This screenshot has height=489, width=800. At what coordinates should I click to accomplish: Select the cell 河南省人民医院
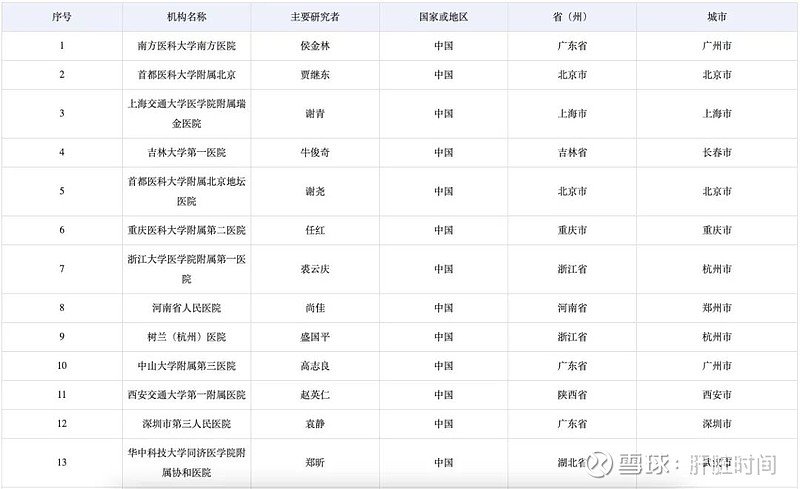pos(187,308)
